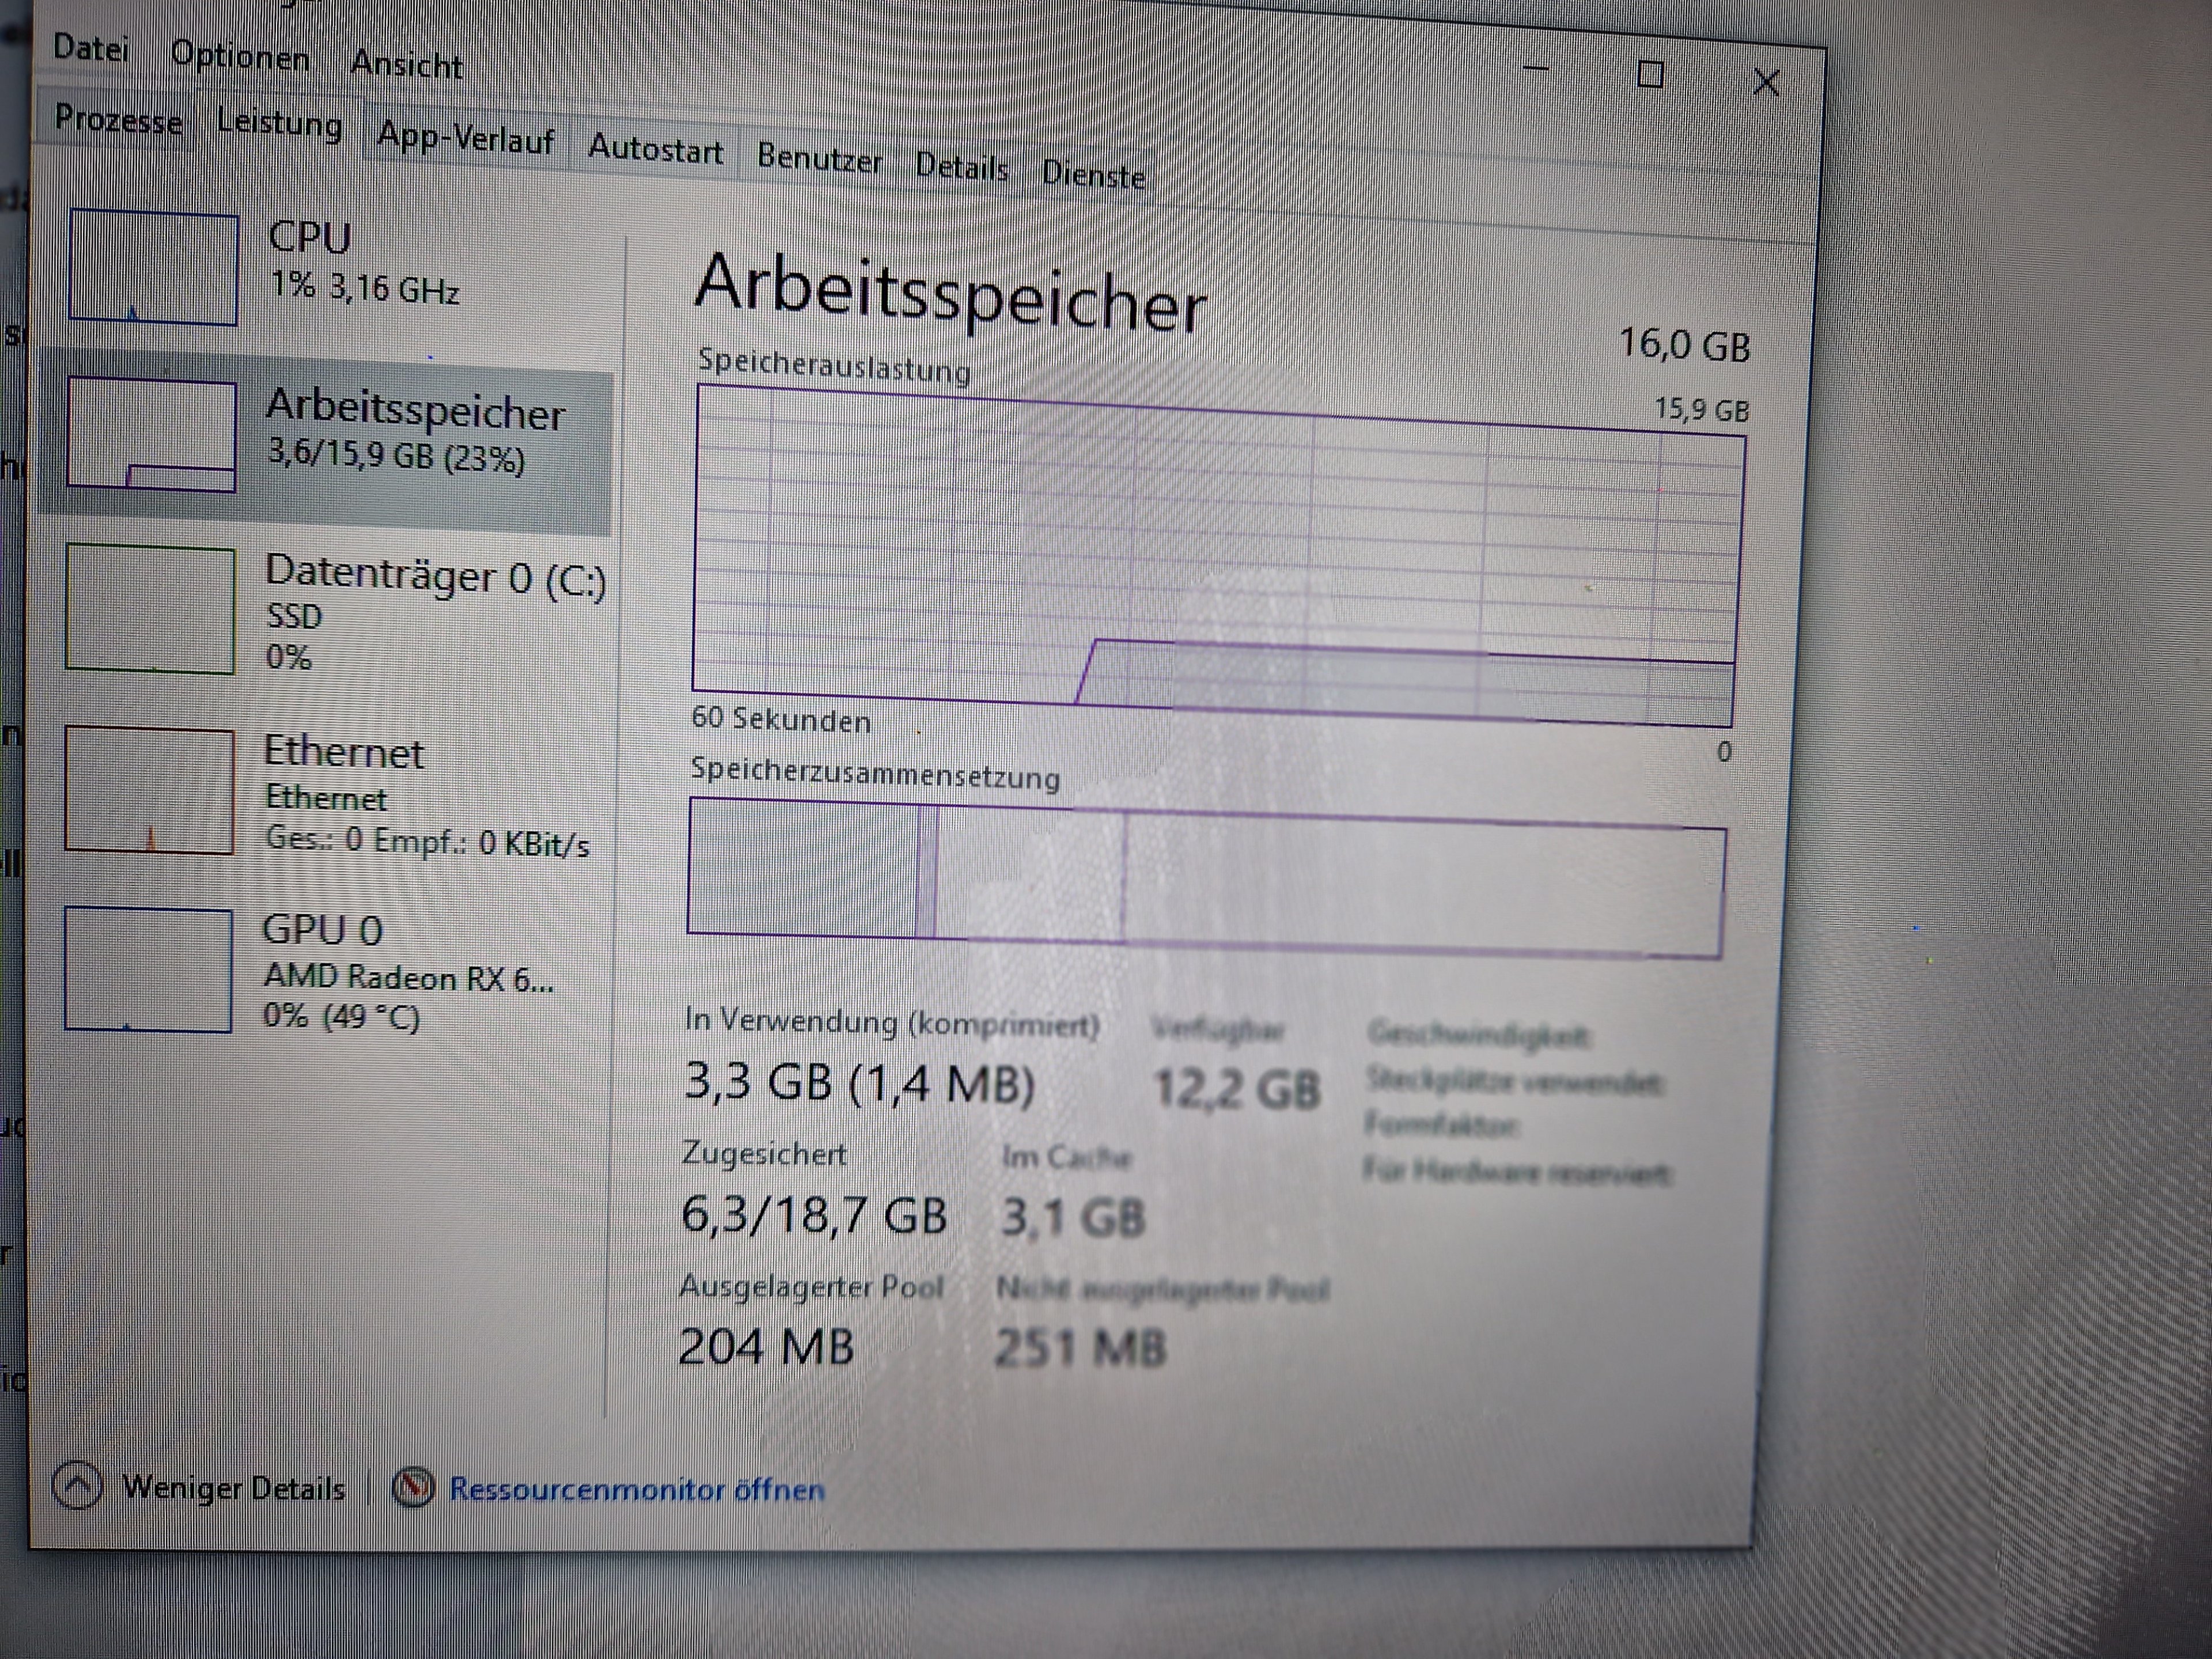Open the GPU 0 thumbnail graph
2212x1659 pixels.
pos(148,969)
